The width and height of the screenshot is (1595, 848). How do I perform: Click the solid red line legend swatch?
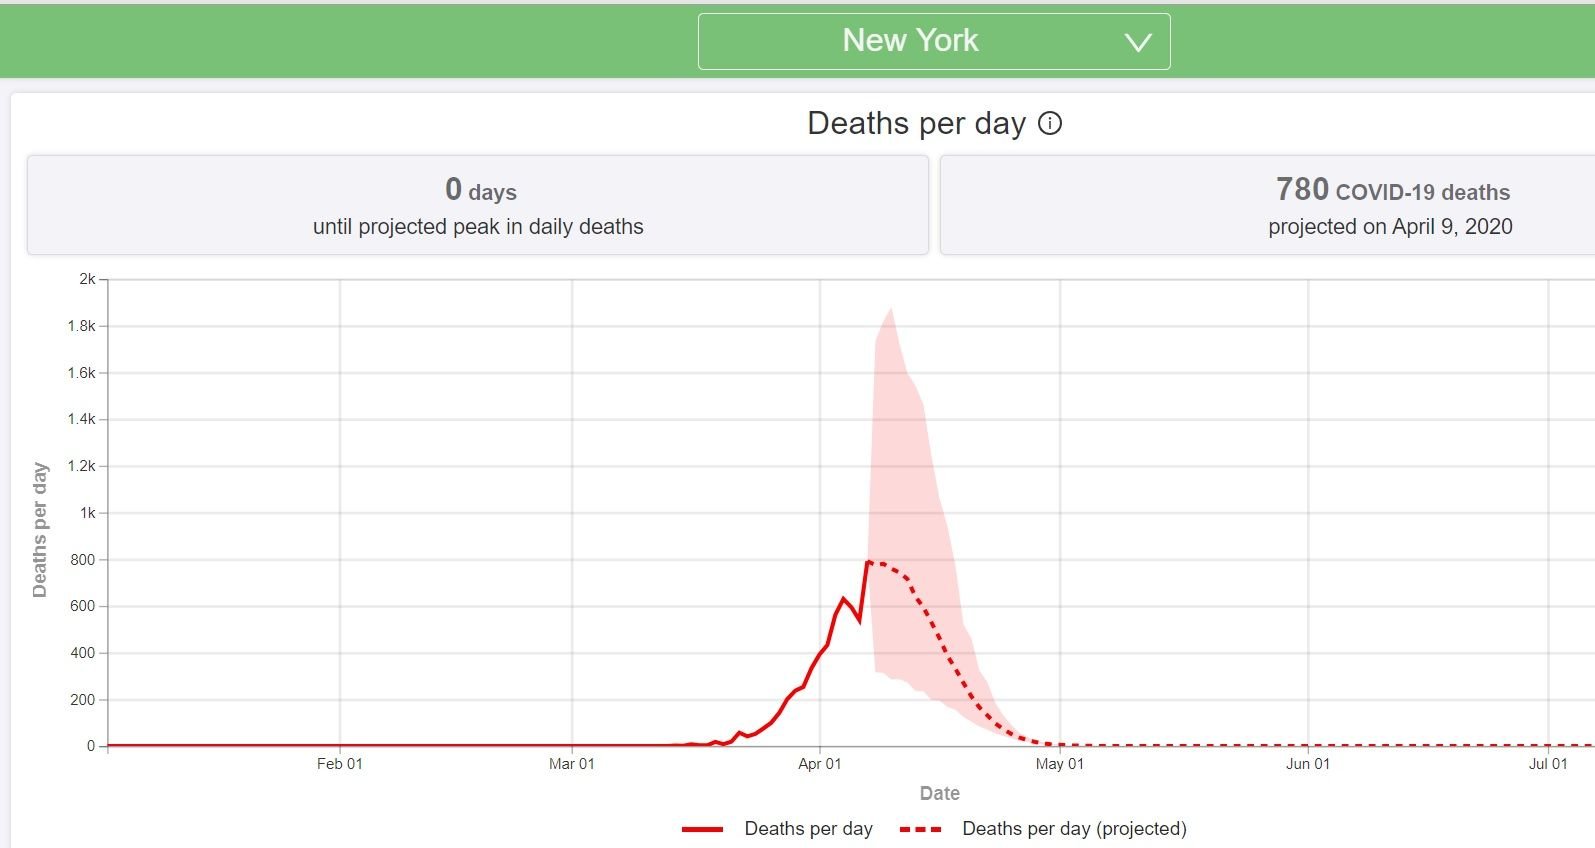[x=702, y=829]
